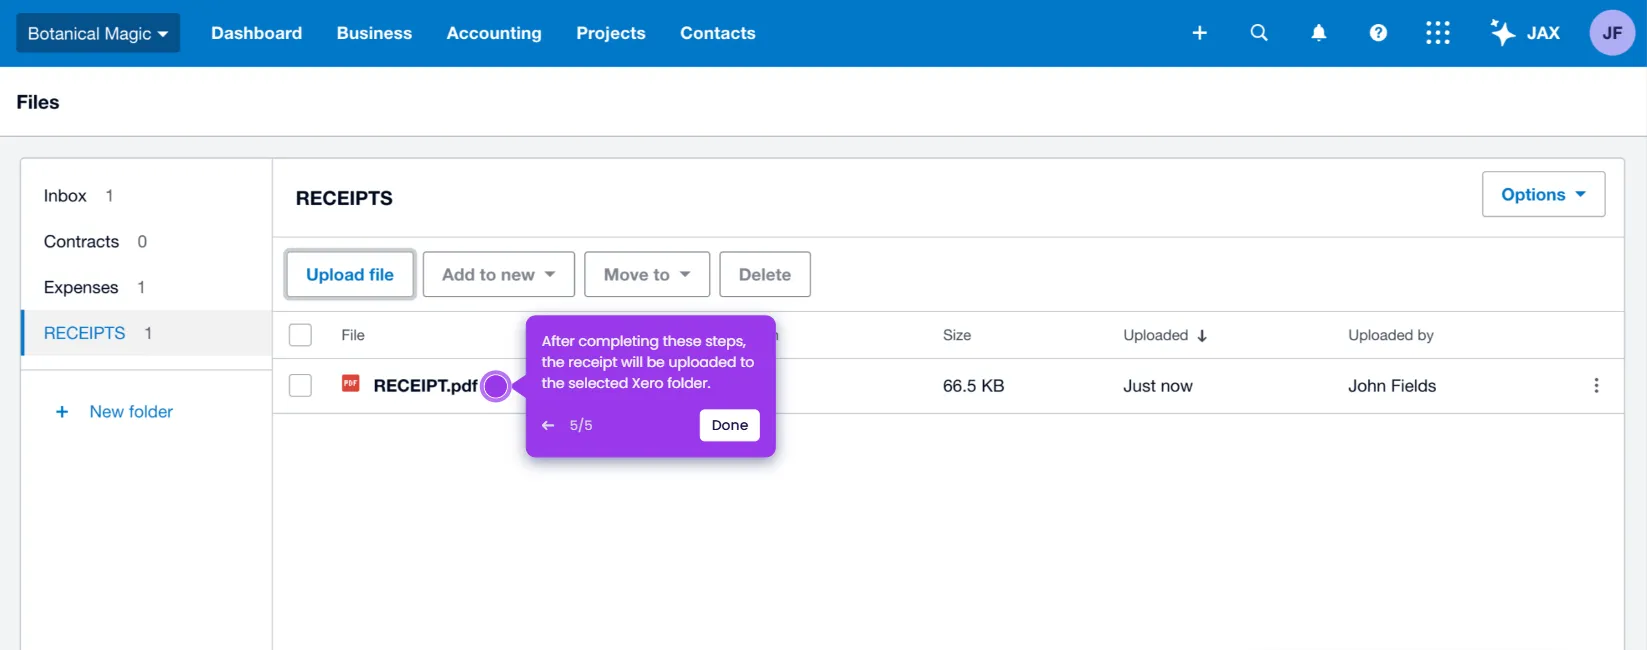Open the Business menu
The image size is (1647, 650).
pyautogui.click(x=374, y=33)
